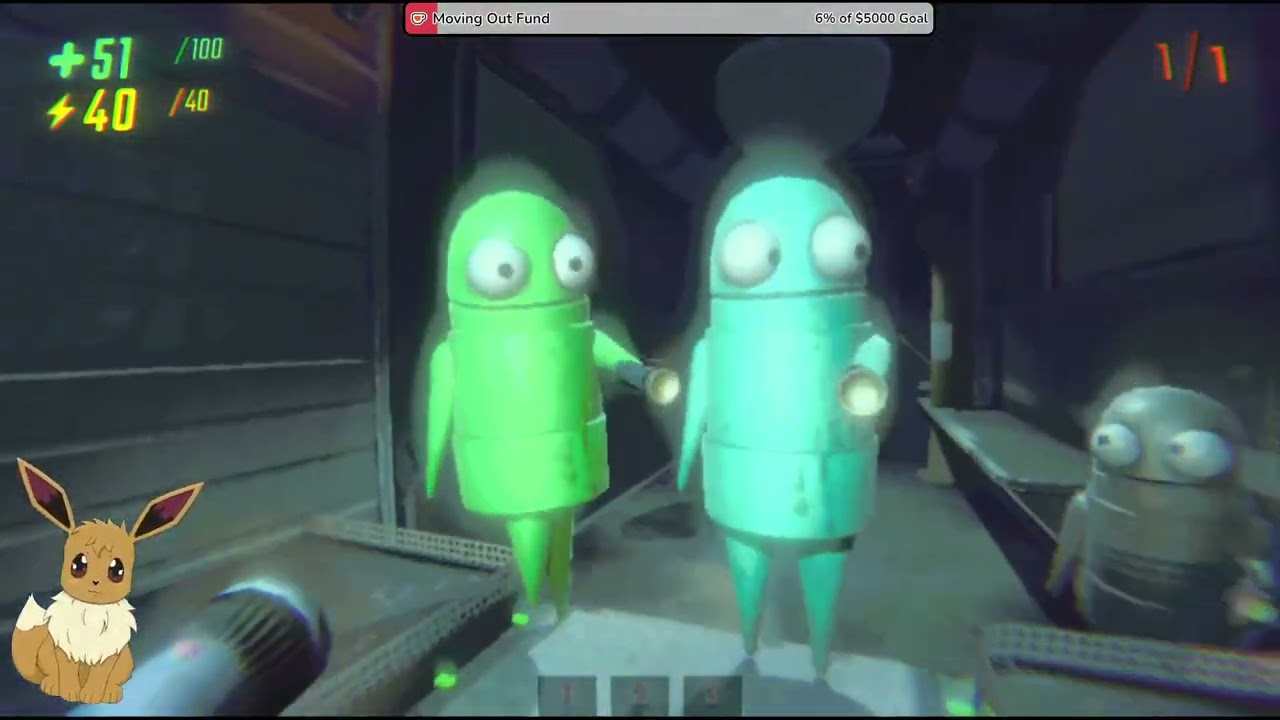This screenshot has width=1280, height=720.
Task: Click the "6% of $5000 Goal" text
Action: (871, 18)
